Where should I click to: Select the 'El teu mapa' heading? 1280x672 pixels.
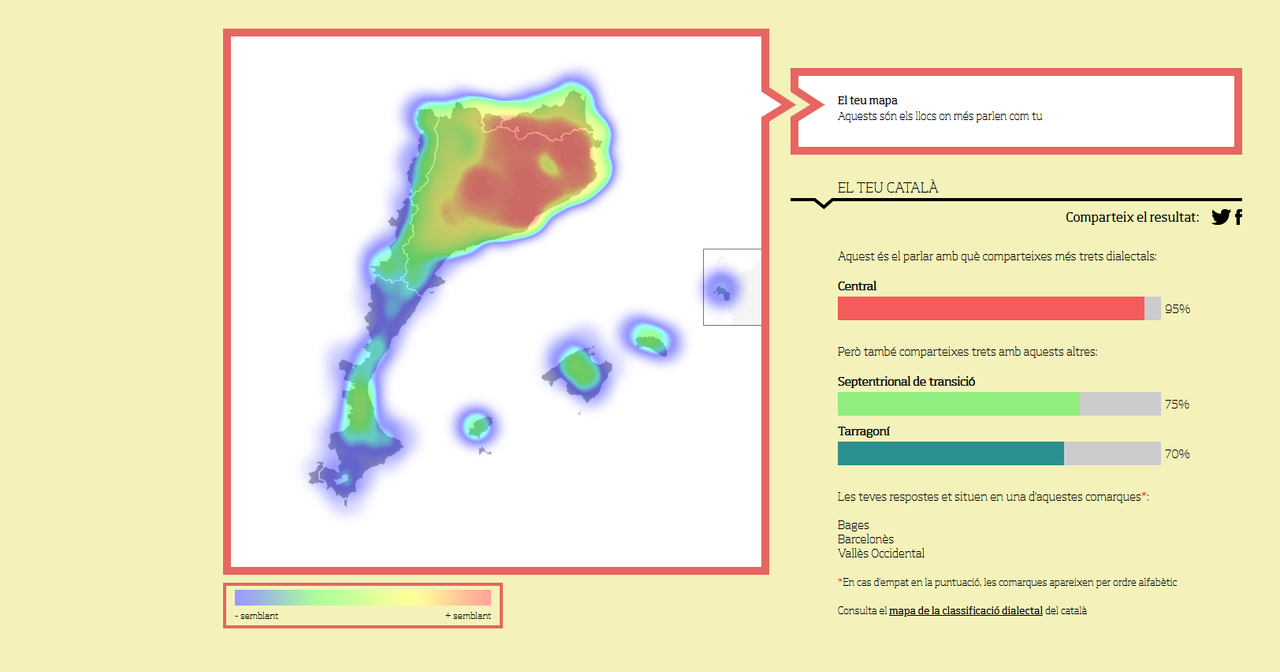[x=867, y=101]
